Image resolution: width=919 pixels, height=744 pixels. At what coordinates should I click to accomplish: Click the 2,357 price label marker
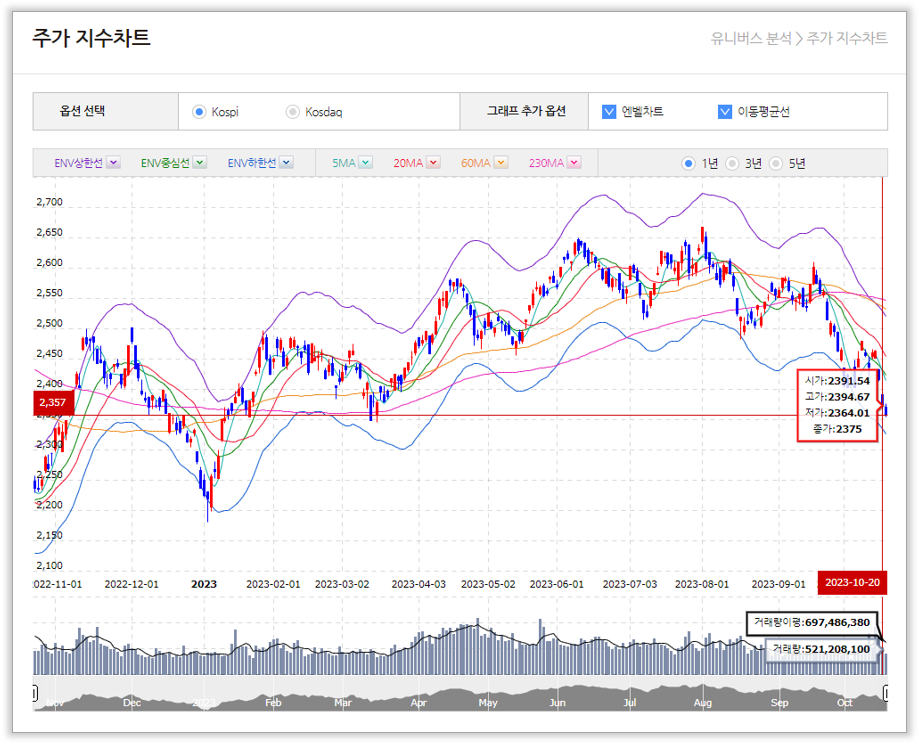click(51, 404)
